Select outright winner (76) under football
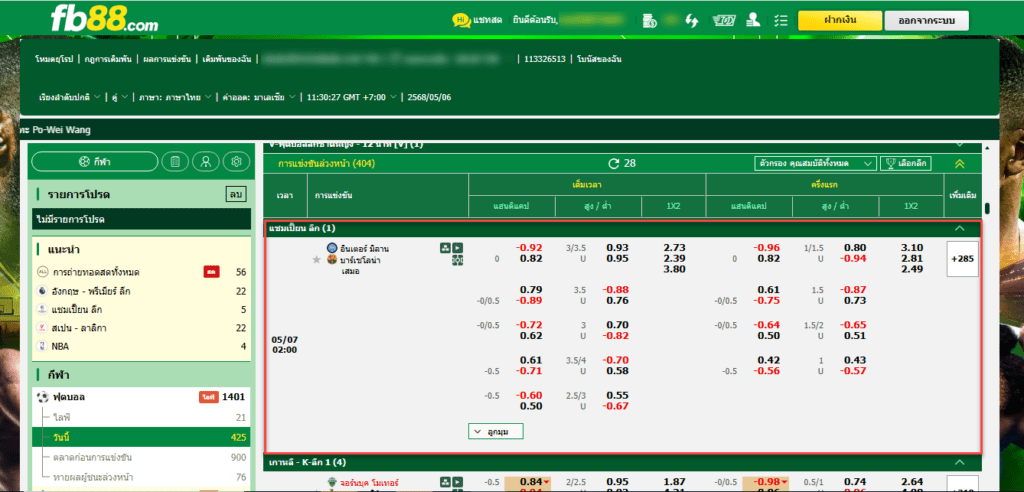Screen dimensions: 1024x492 [x=141, y=477]
